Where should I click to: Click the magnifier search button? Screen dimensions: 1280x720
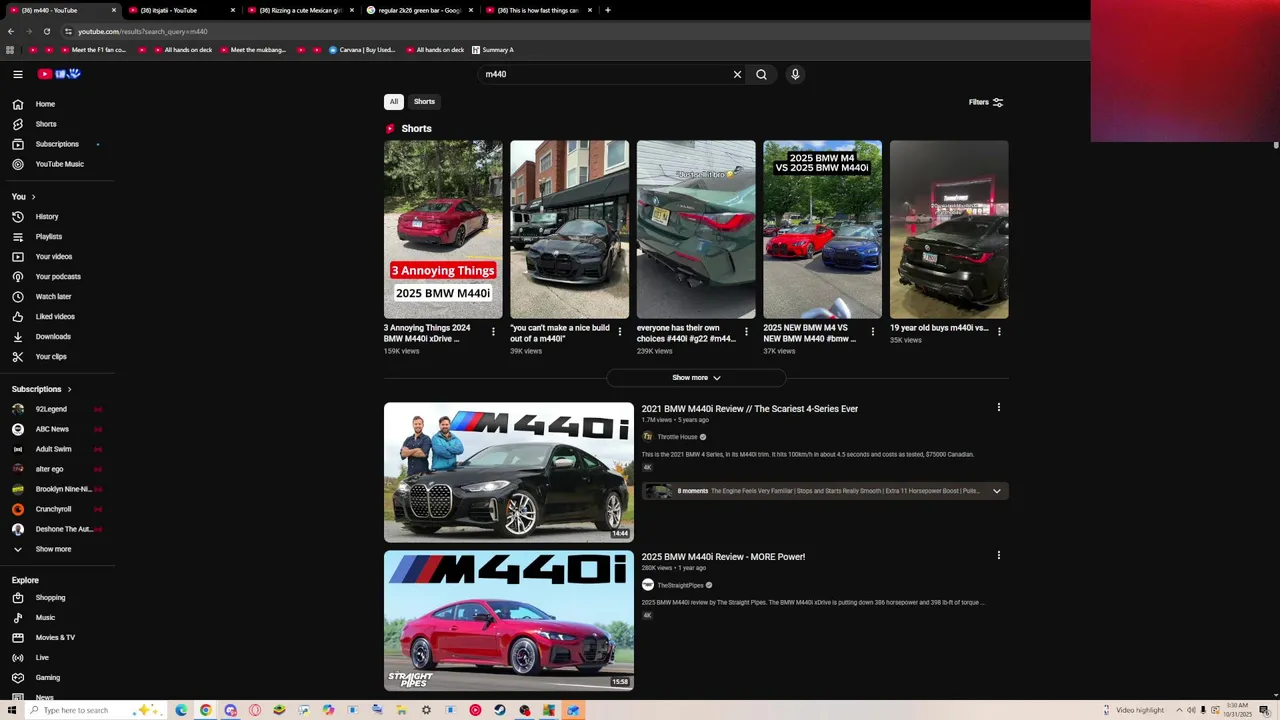[x=761, y=74]
